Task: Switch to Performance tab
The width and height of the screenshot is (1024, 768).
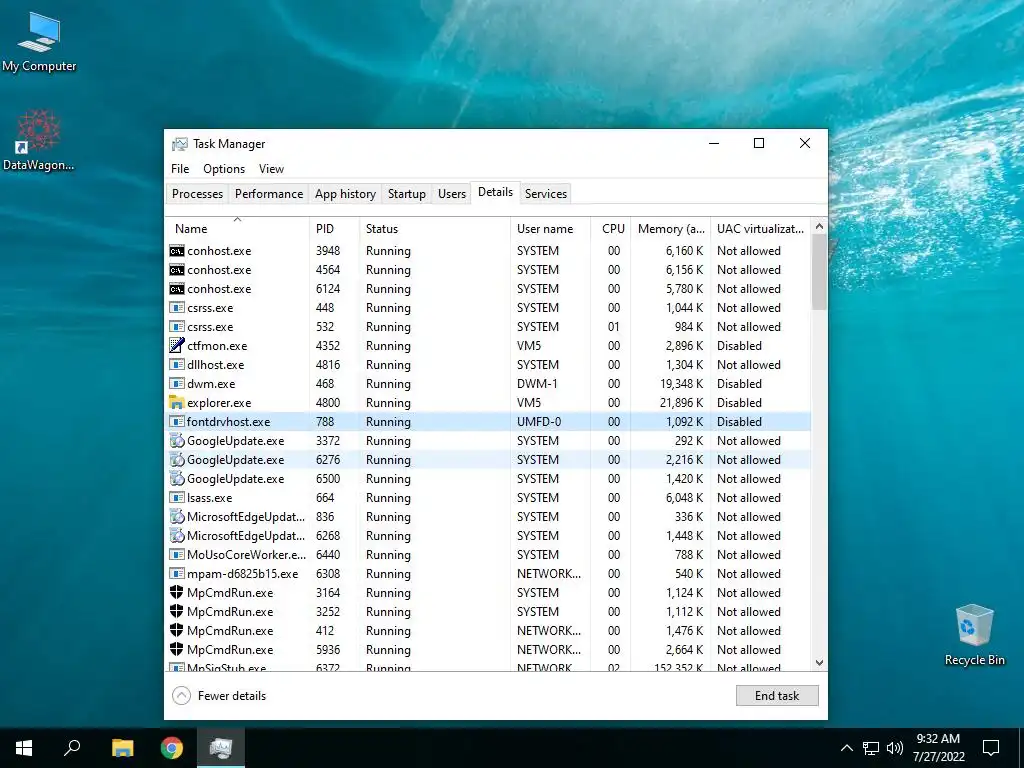Action: pos(269,194)
